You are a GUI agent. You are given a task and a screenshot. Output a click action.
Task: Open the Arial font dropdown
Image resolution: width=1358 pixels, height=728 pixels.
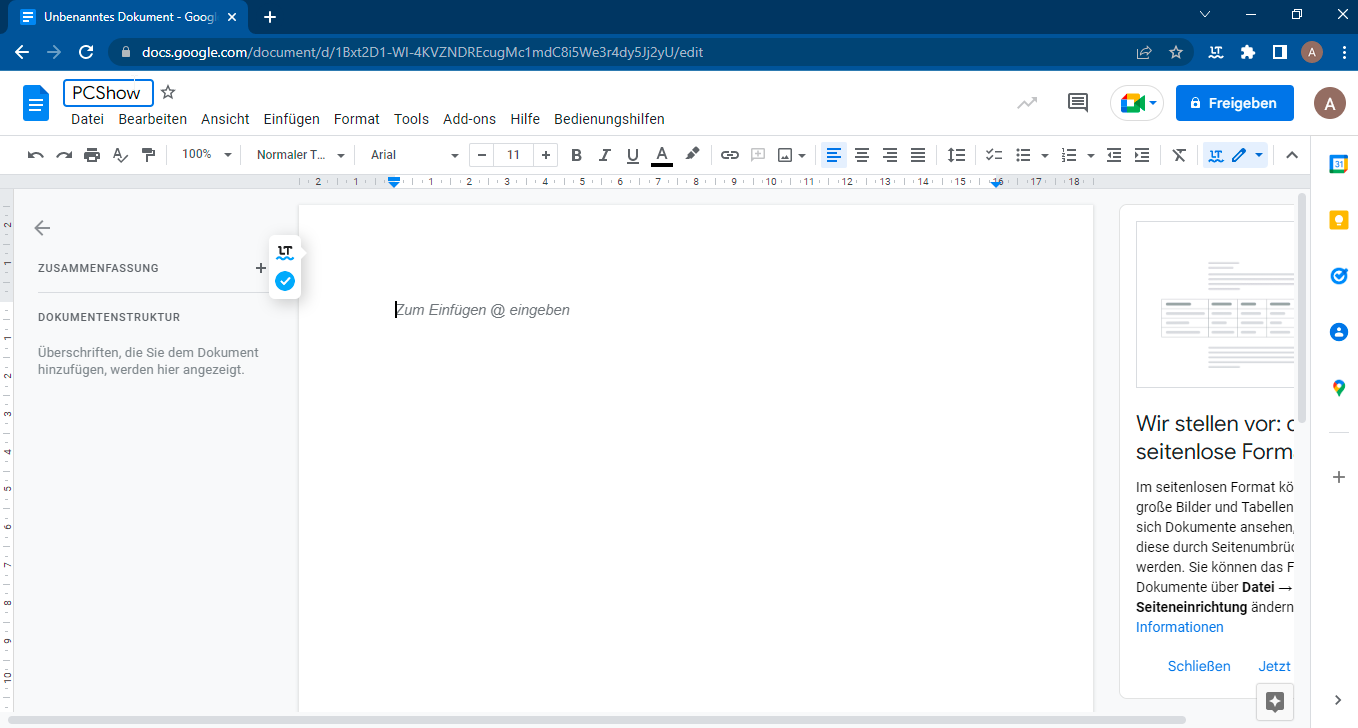point(414,155)
